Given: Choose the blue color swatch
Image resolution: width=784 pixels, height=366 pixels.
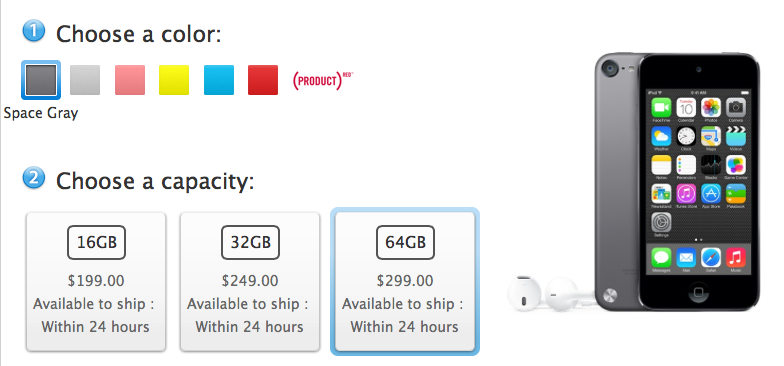Looking at the screenshot, I should tap(219, 80).
